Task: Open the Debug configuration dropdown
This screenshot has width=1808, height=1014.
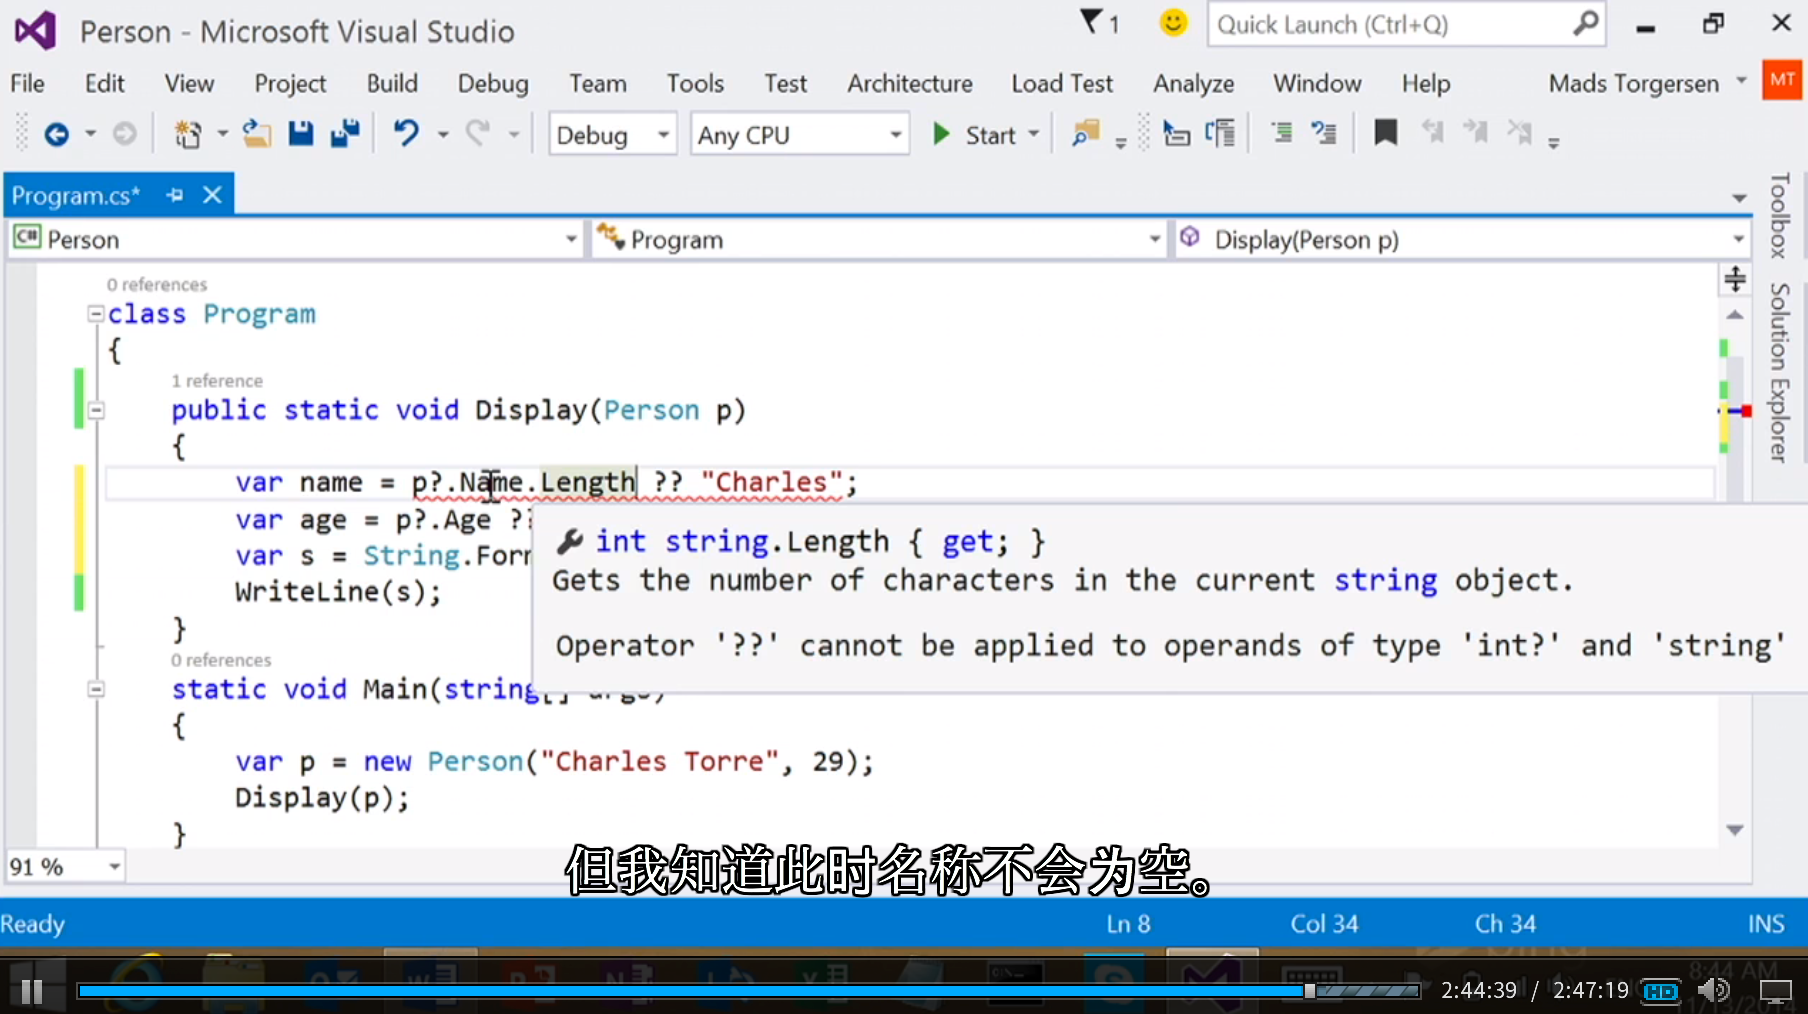Action: tap(613, 134)
